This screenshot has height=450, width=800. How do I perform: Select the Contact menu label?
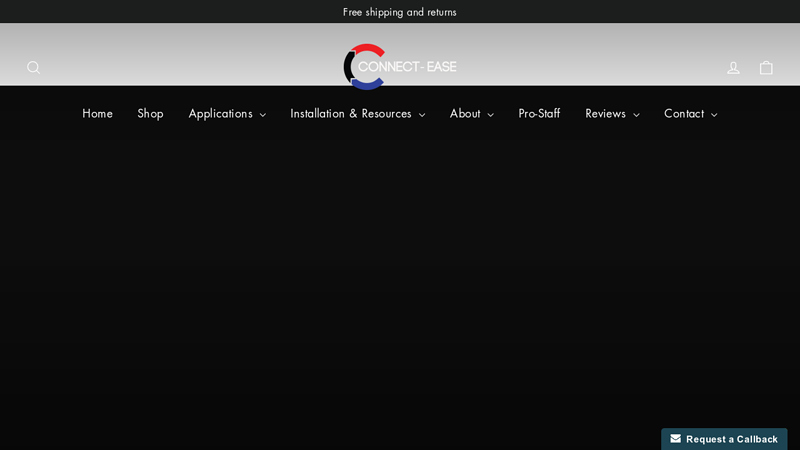[684, 113]
